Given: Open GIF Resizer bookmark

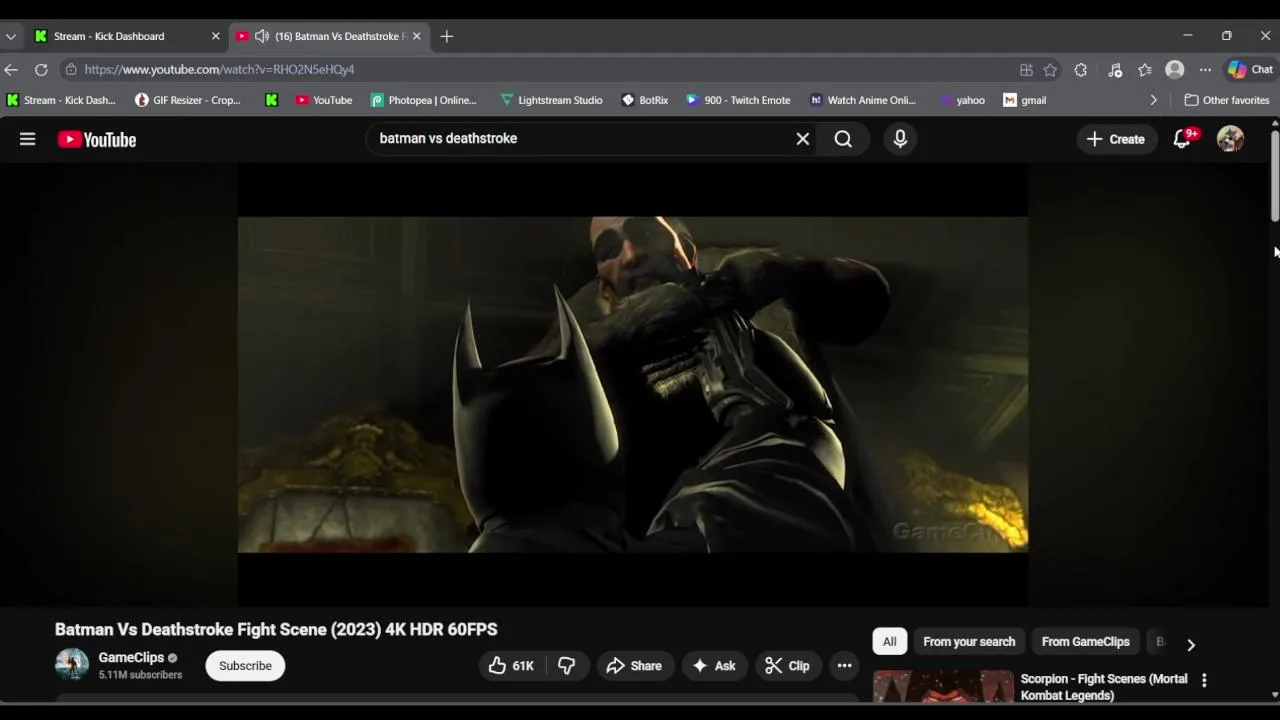Looking at the screenshot, I should [188, 100].
